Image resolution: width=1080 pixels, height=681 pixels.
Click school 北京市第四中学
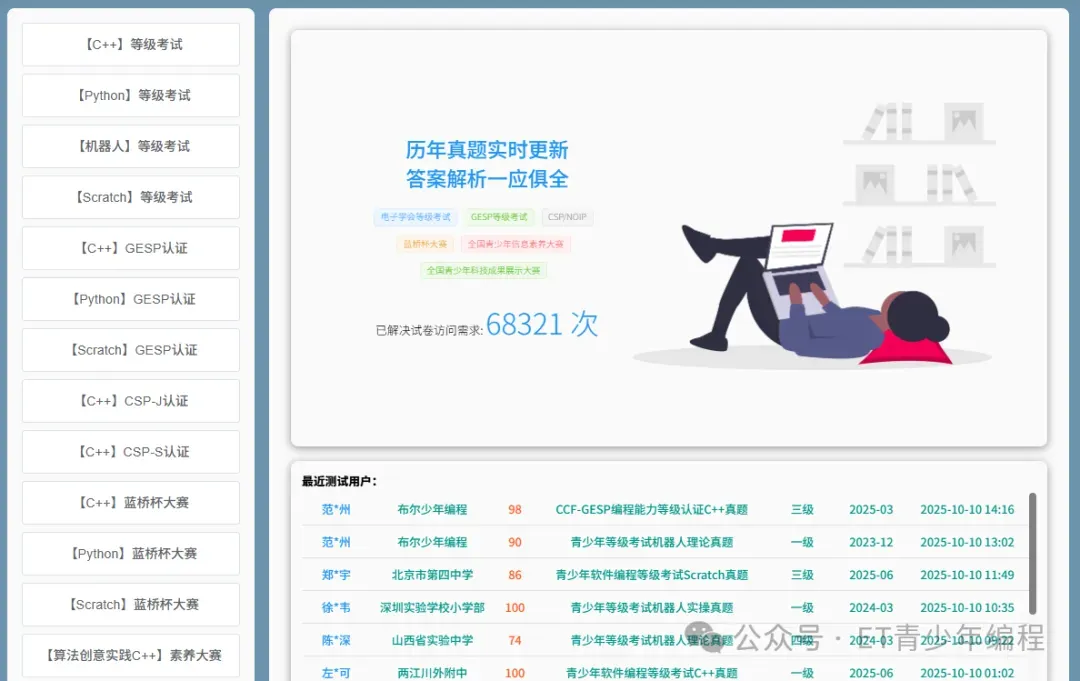432,574
